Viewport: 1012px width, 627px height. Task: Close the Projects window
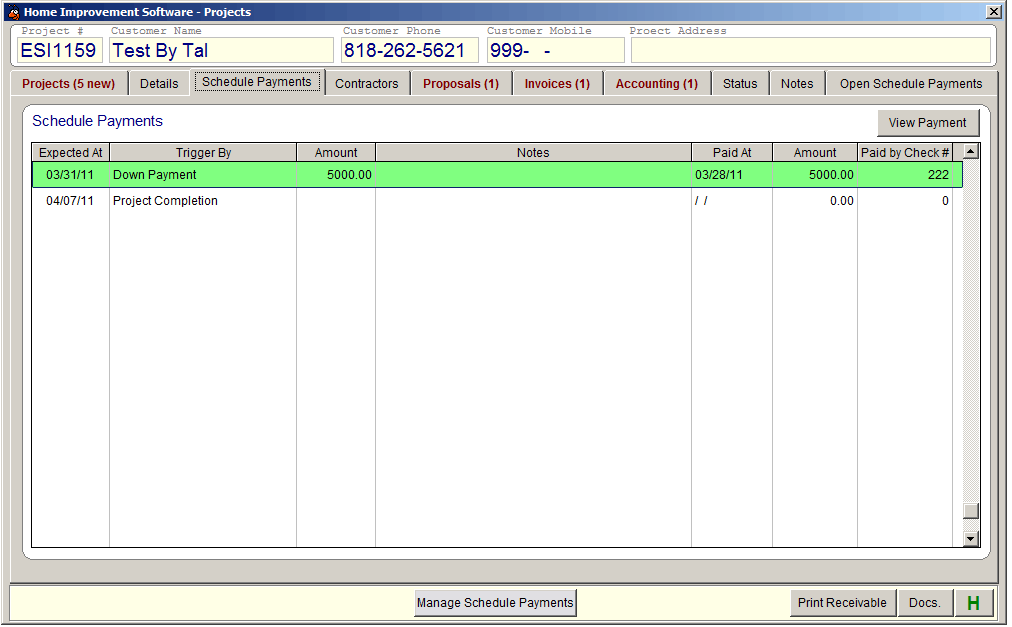(994, 12)
